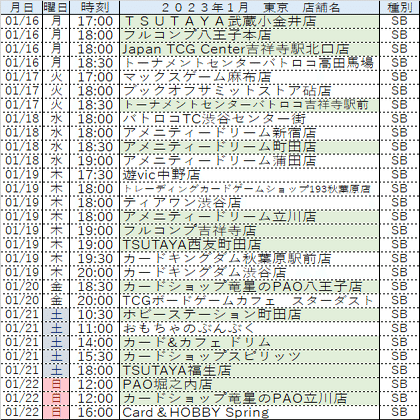Select the PAO堀之内店 store cell
This screenshot has width=420, height=420.
249,385
